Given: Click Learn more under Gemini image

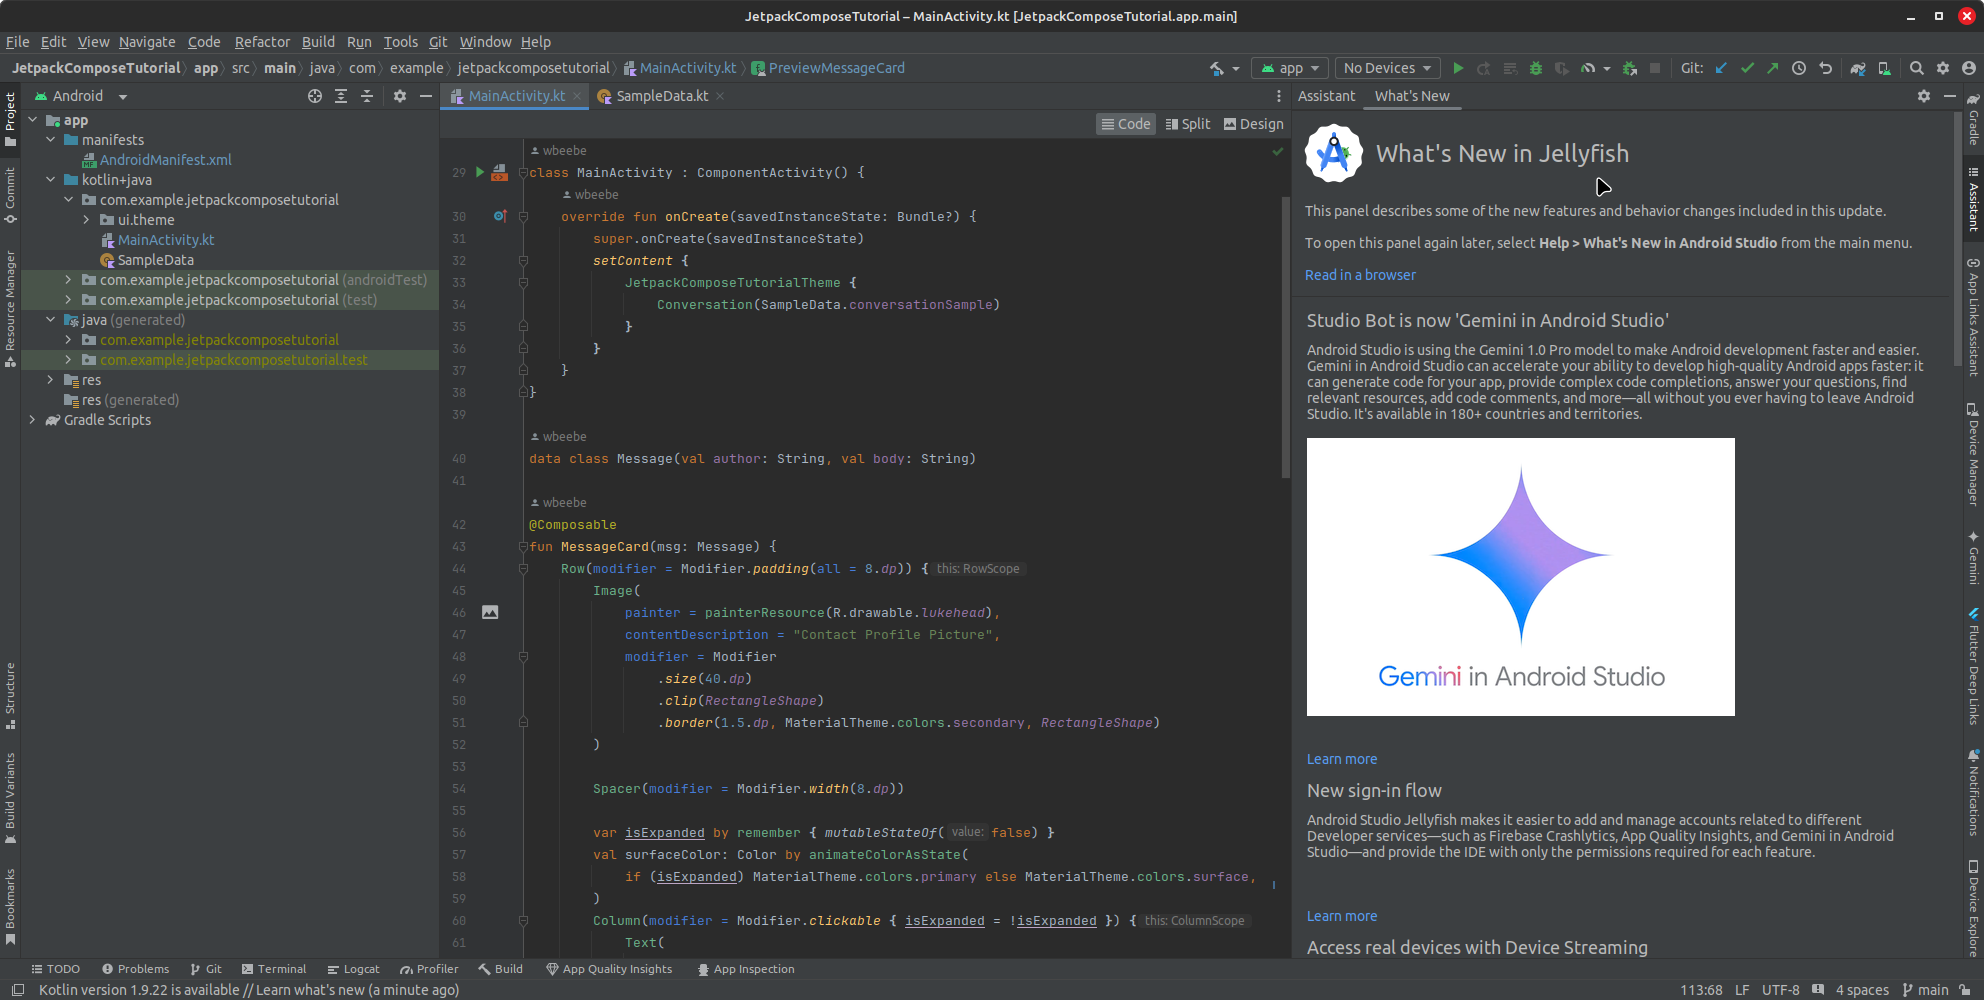Looking at the screenshot, I should tap(1341, 759).
